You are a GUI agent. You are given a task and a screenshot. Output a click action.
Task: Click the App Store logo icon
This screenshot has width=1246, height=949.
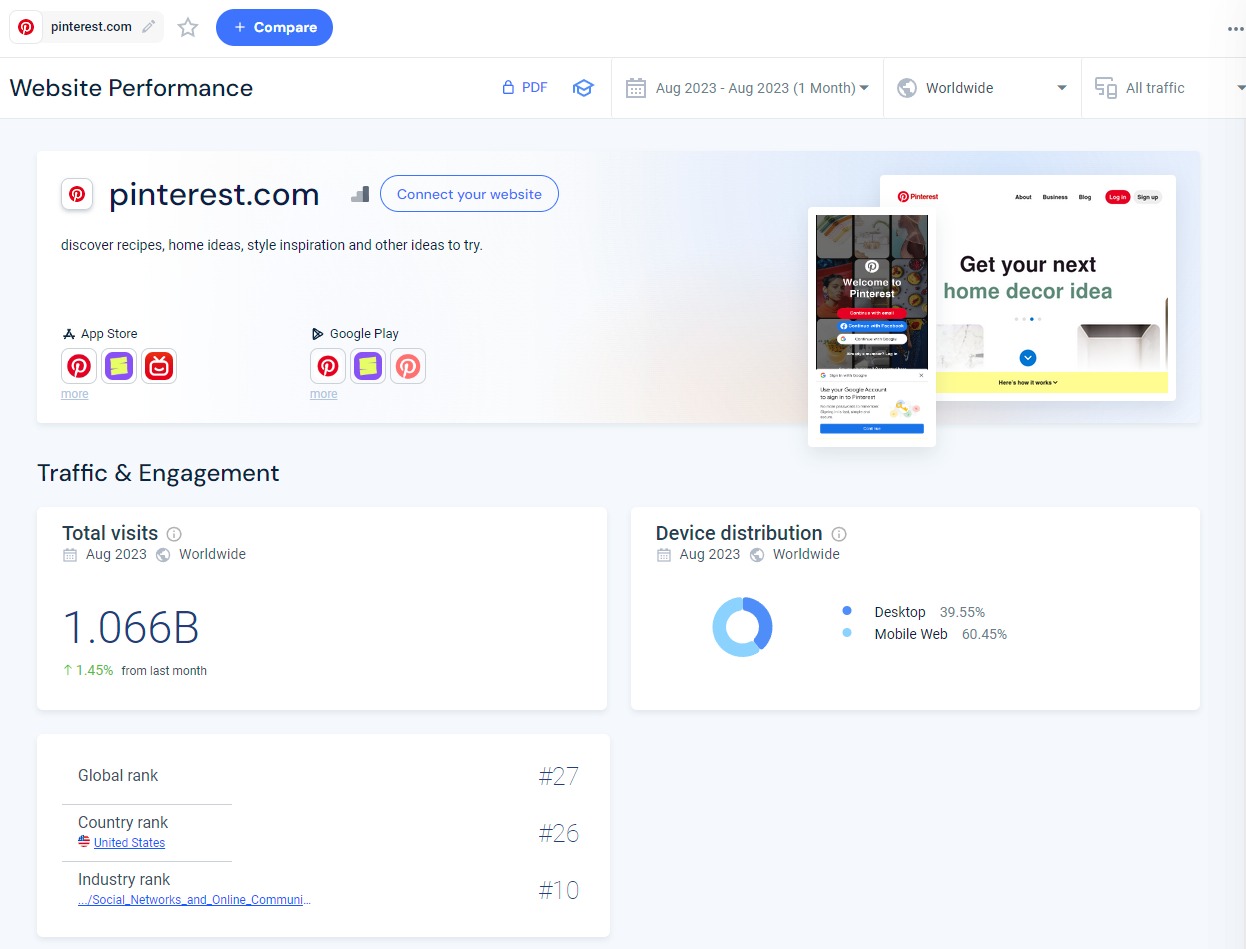pyautogui.click(x=69, y=334)
